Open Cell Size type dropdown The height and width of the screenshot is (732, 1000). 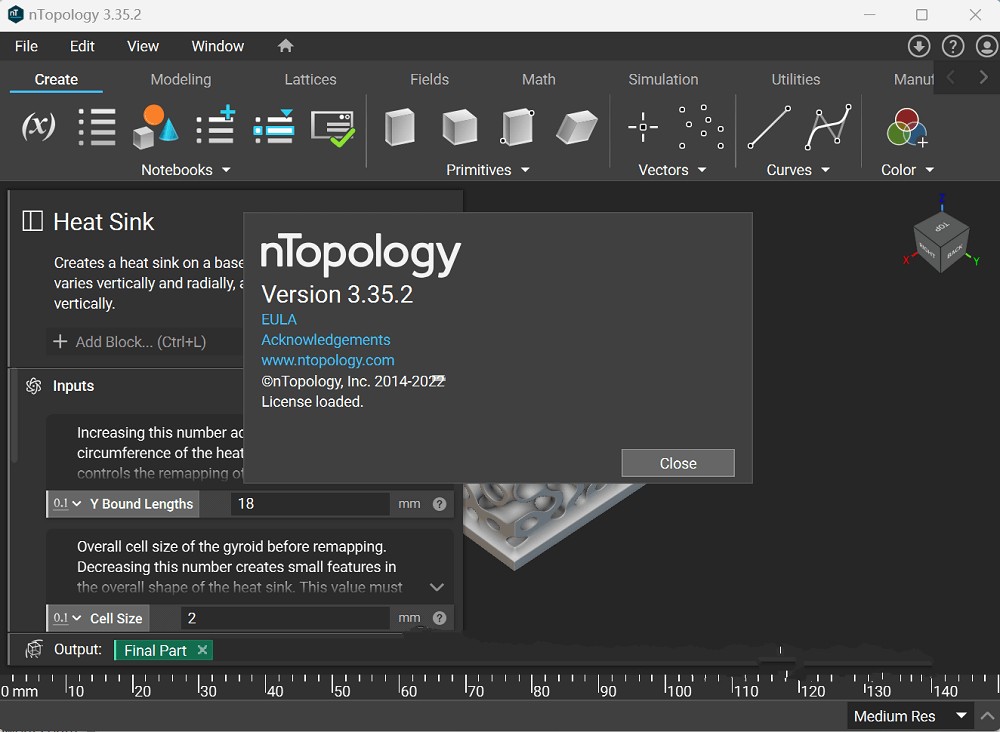click(x=67, y=618)
